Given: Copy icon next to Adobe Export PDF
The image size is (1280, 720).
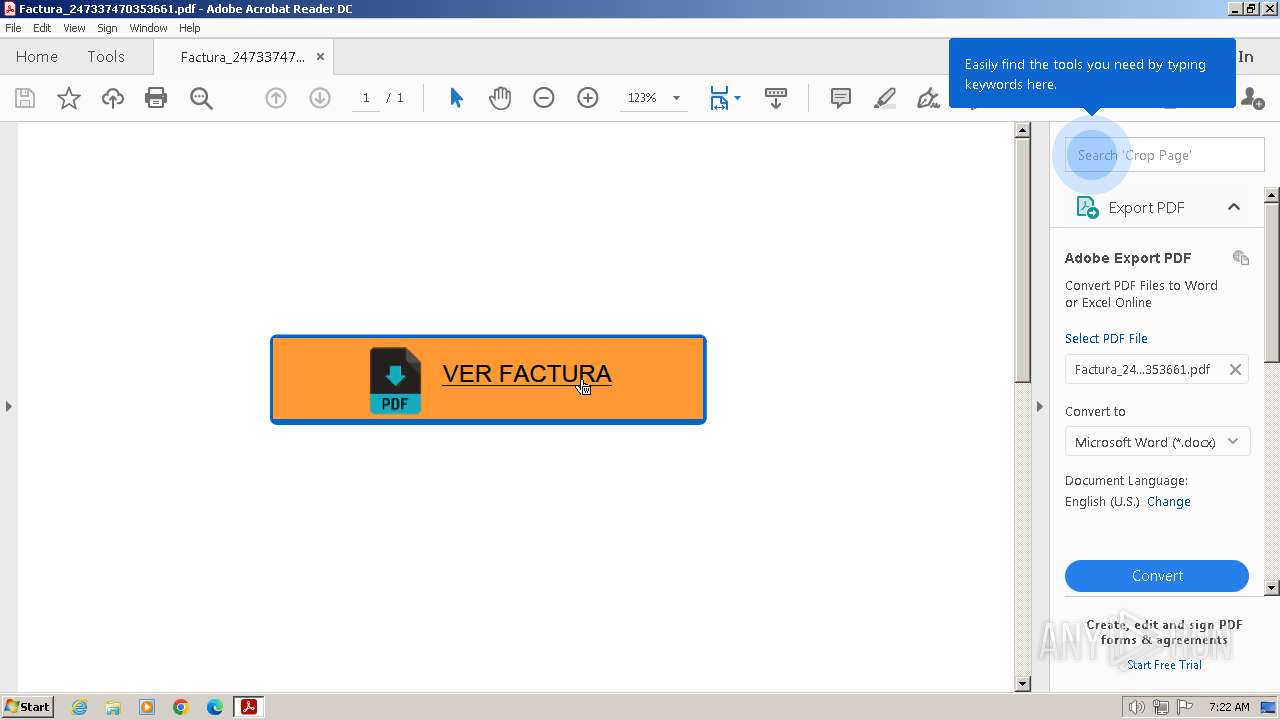Looking at the screenshot, I should point(1241,258).
